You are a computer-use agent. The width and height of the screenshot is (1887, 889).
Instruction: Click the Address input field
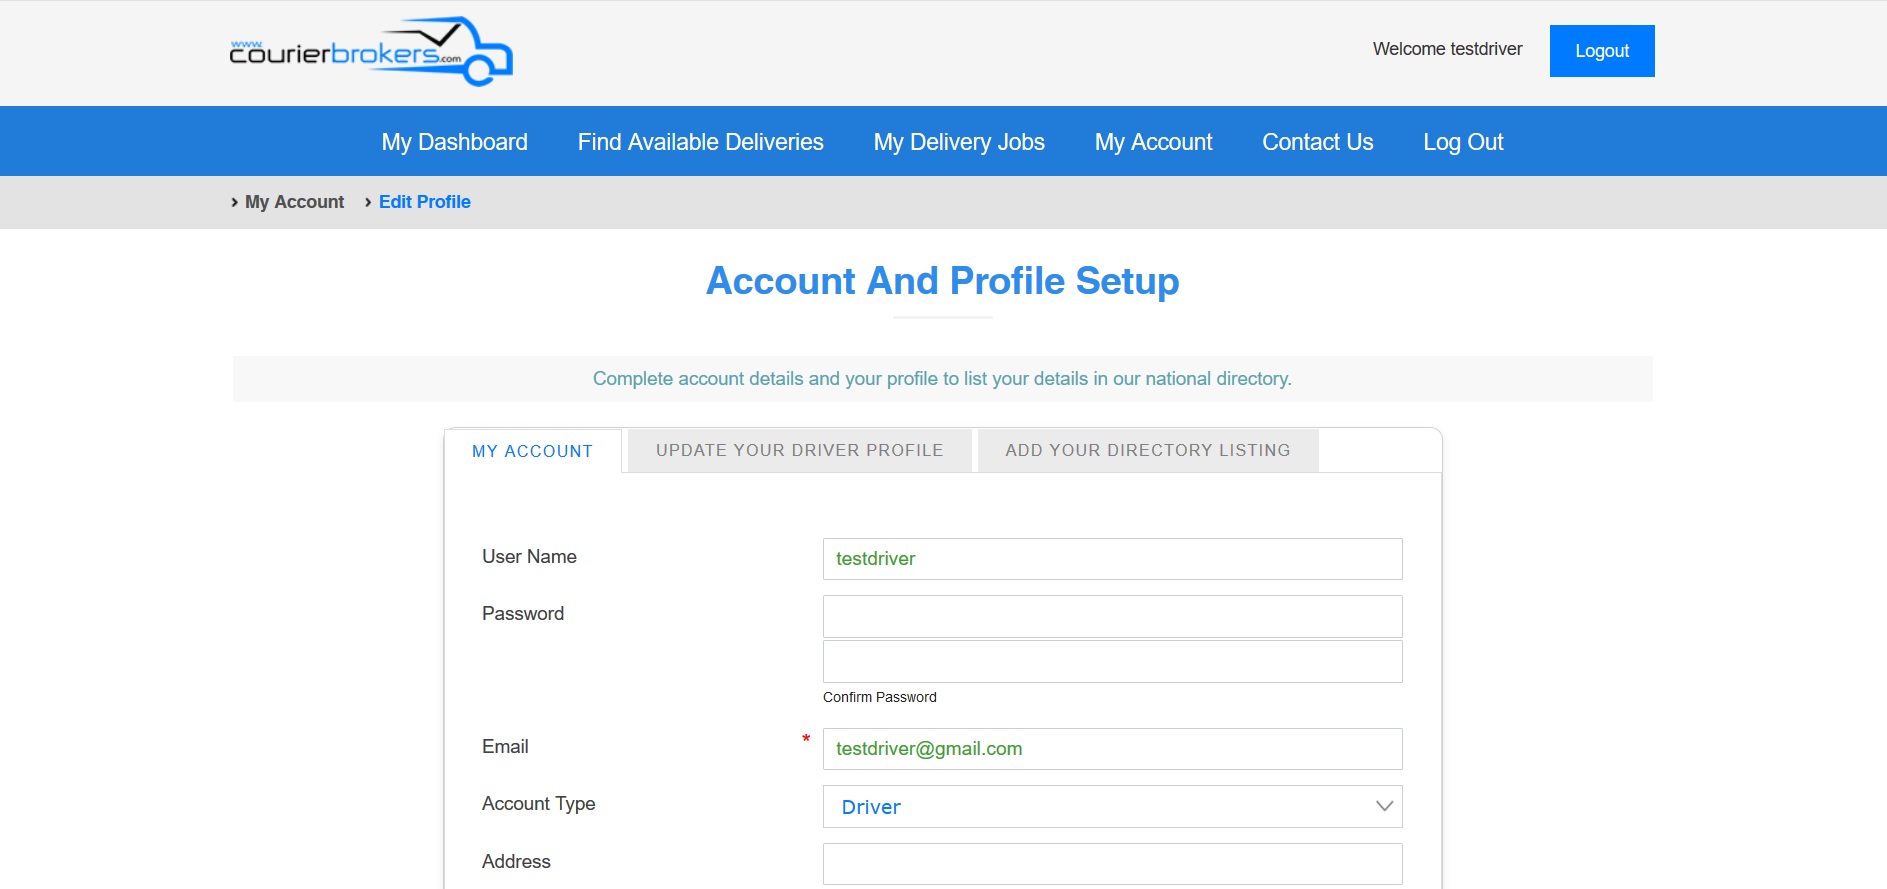1111,864
